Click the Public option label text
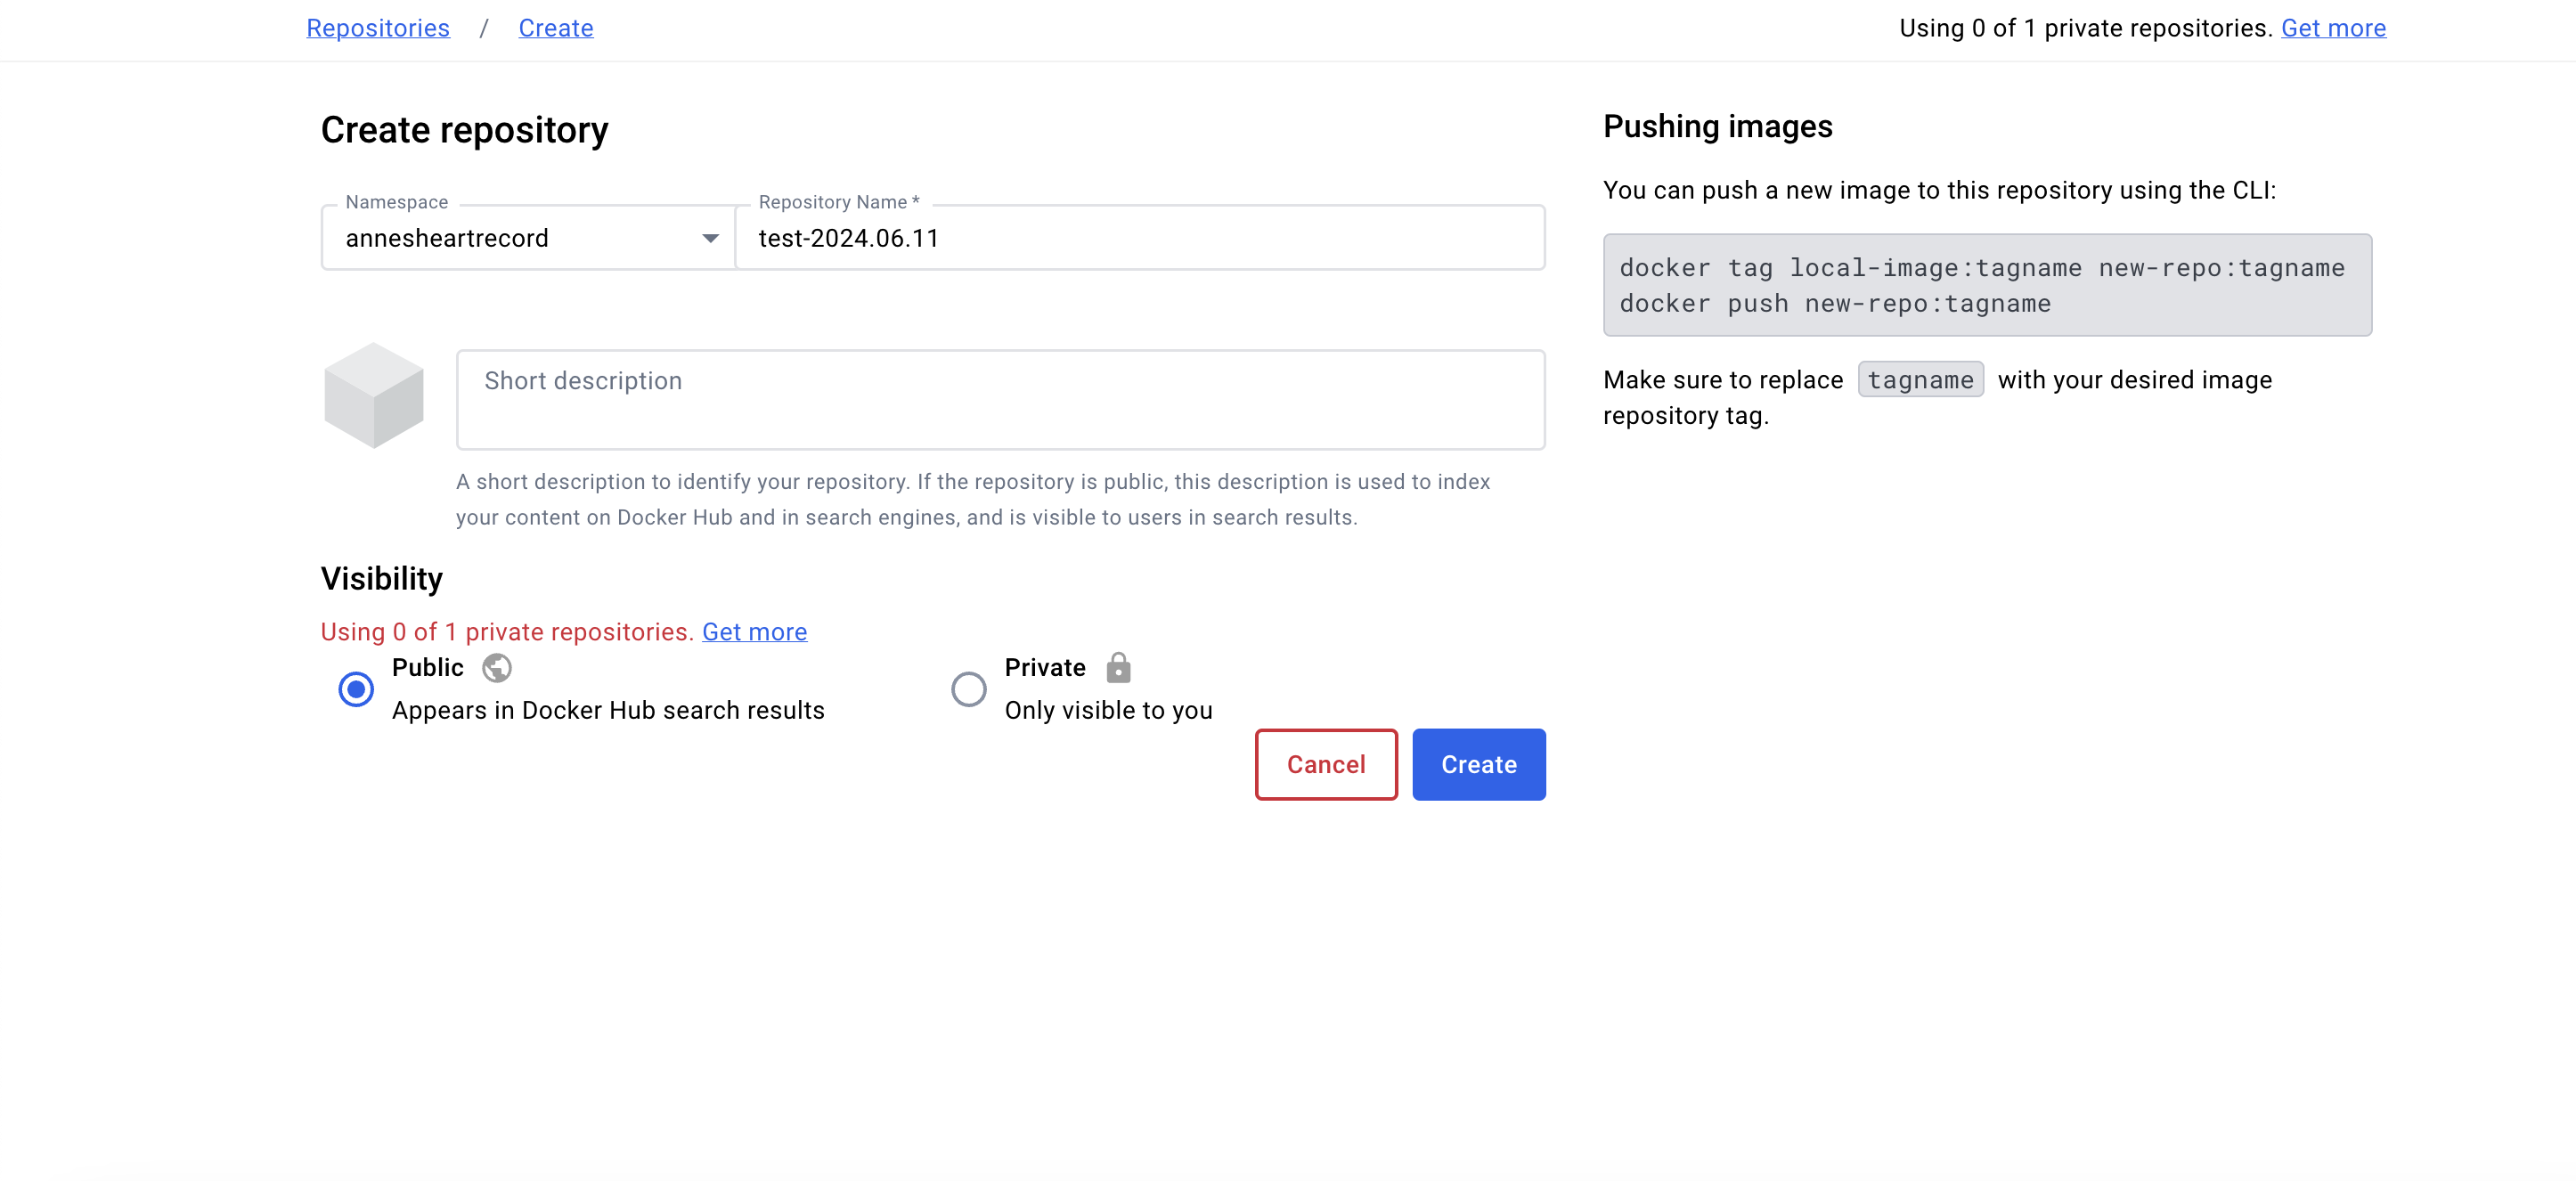Image resolution: width=2576 pixels, height=1181 pixels. (x=427, y=667)
